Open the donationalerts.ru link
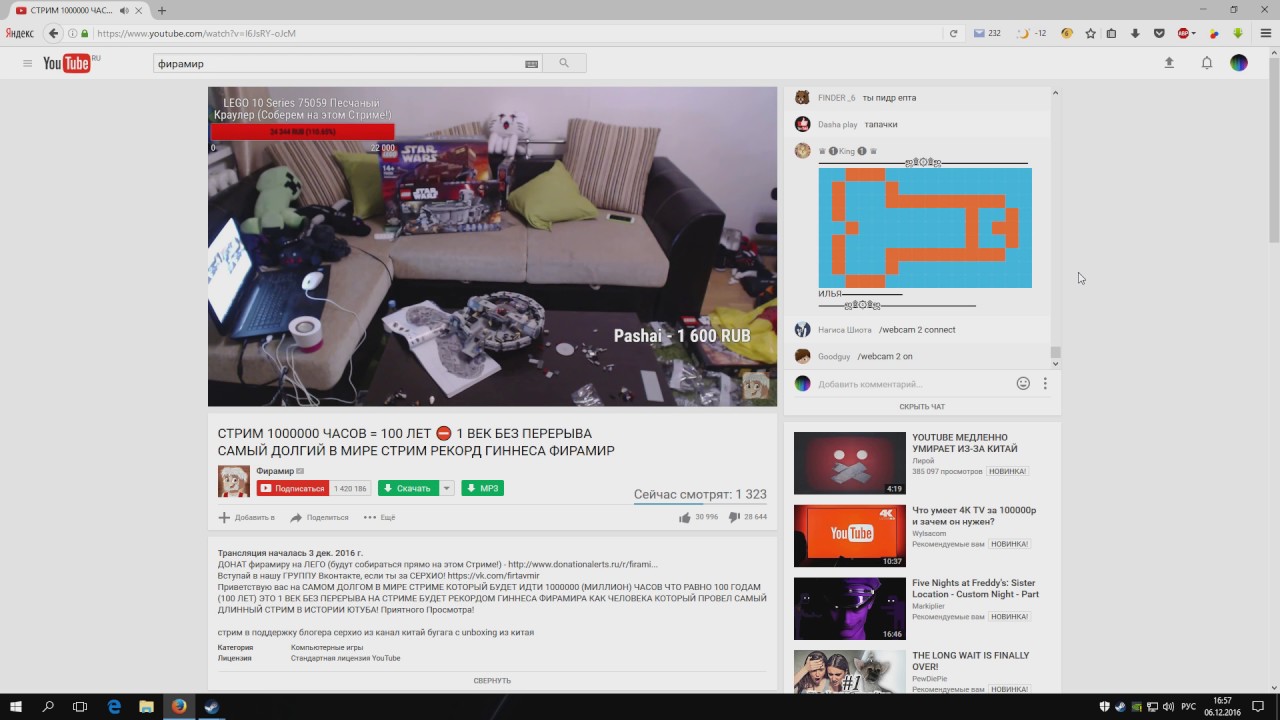1280x720 pixels. click(583, 564)
